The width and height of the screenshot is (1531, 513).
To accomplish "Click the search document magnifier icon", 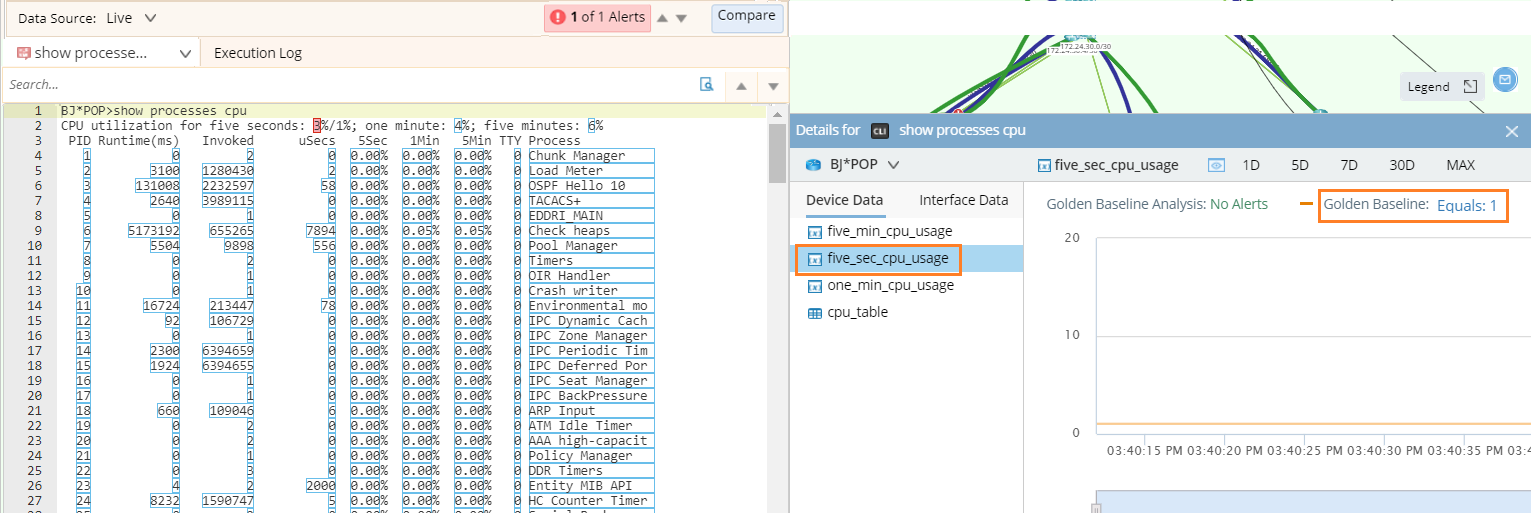I will coord(707,85).
